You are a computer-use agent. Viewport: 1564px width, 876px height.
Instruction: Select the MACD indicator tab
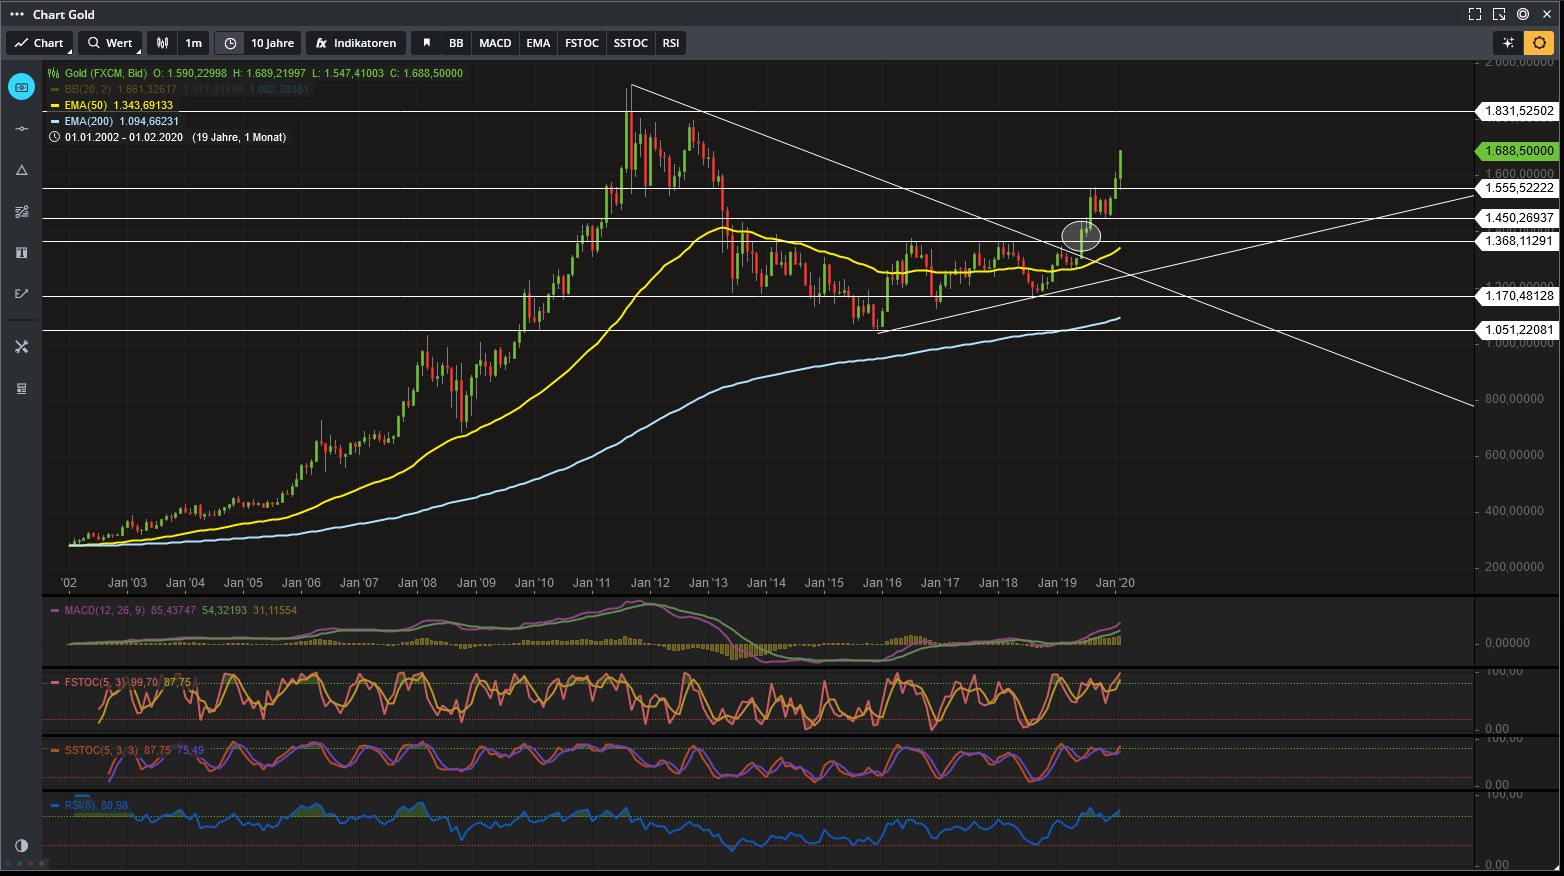pyautogui.click(x=495, y=43)
